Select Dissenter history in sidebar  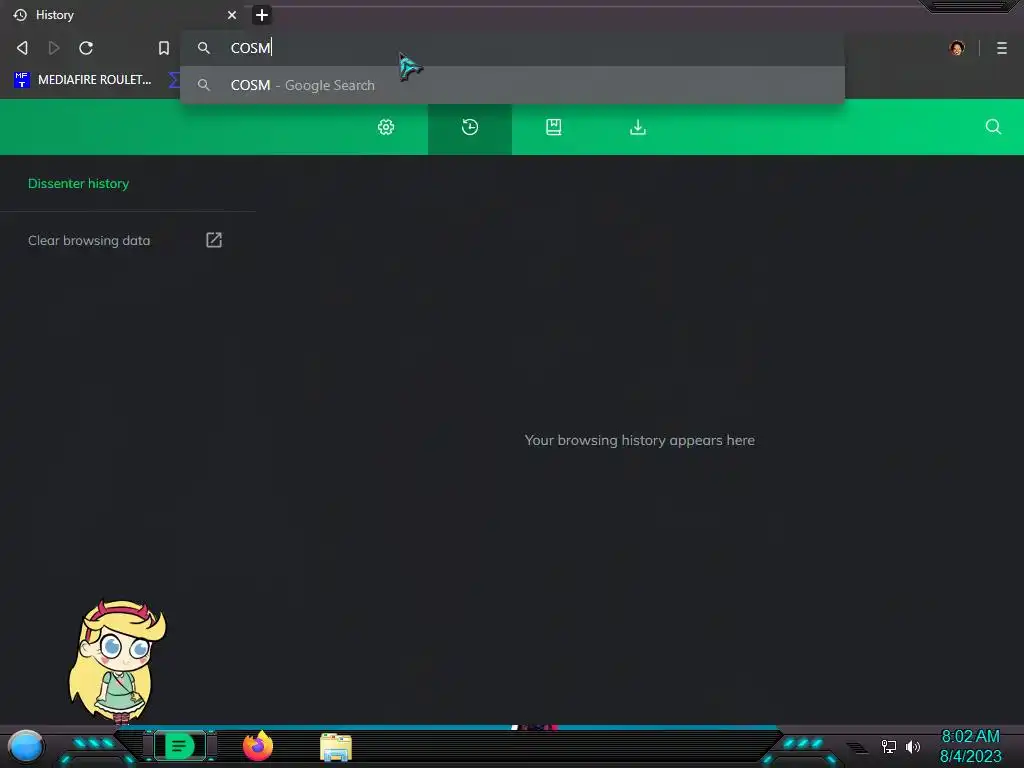pos(78,184)
